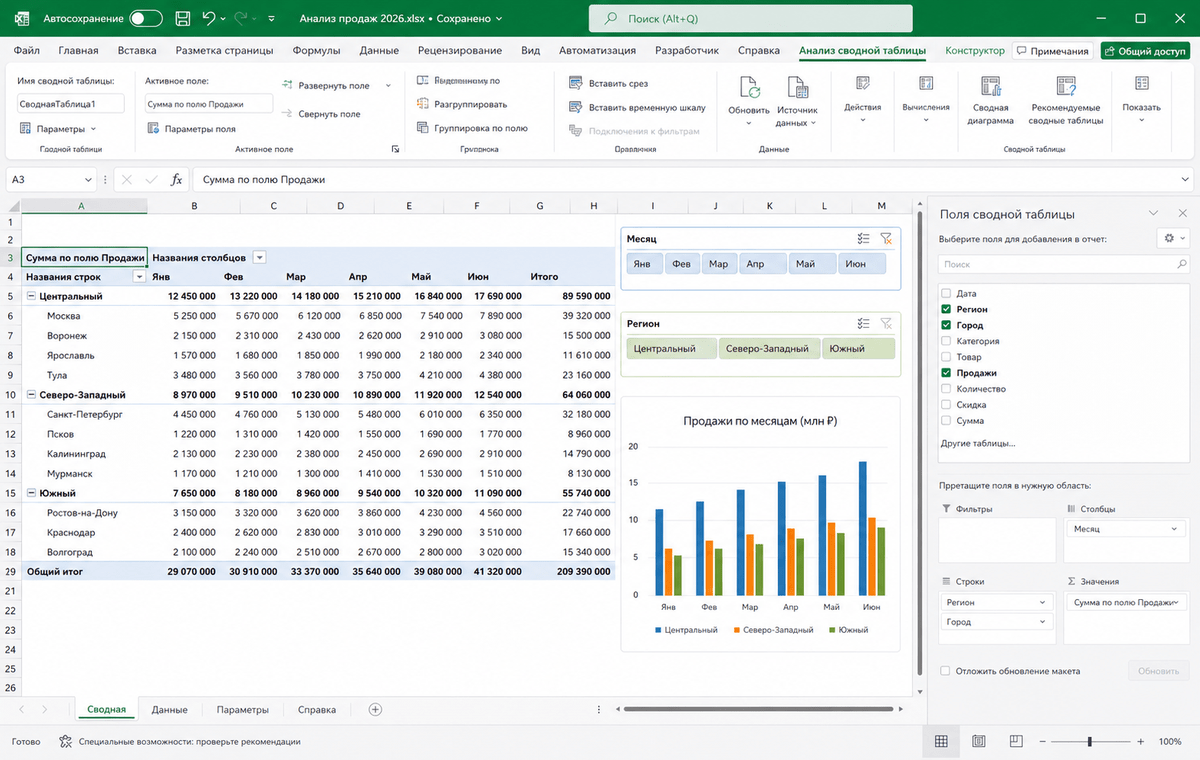Screen dimensions: 1200x760
Task: Toggle multi-select in Месяц slicer
Action: pyautogui.click(x=864, y=239)
